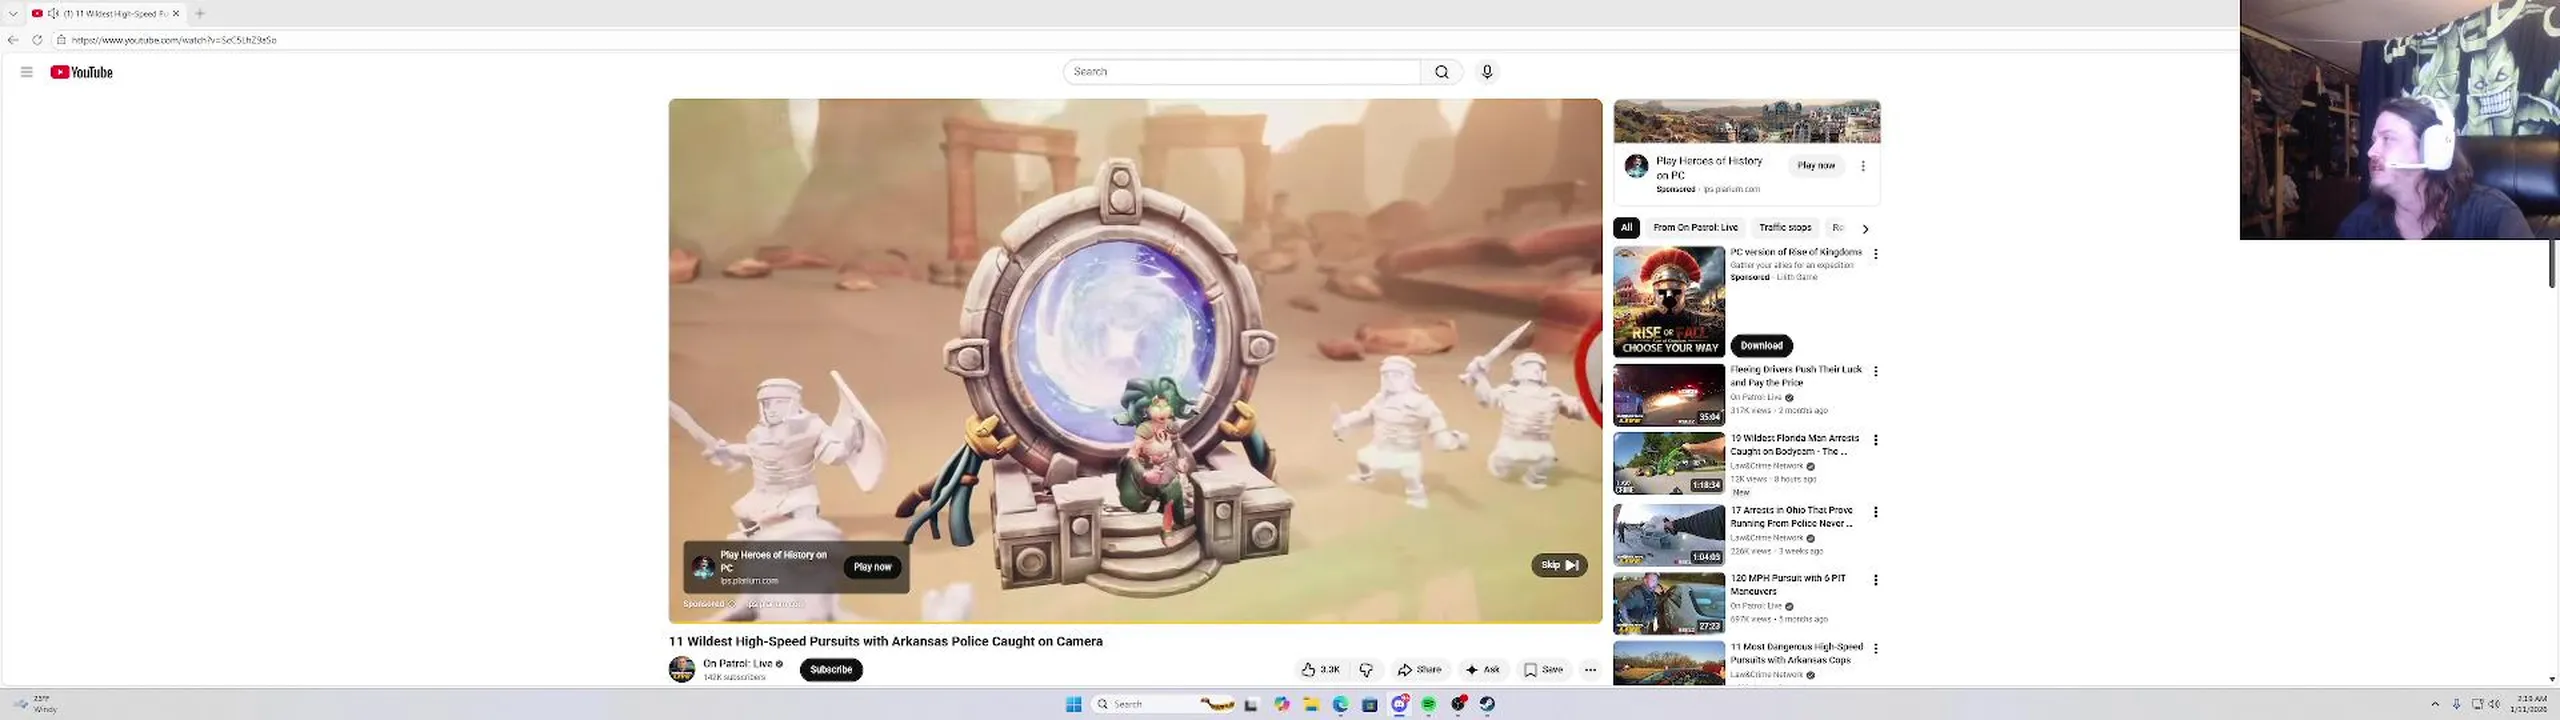Show more filter chips with right chevron
The width and height of the screenshot is (2560, 720).
pos(1865,228)
